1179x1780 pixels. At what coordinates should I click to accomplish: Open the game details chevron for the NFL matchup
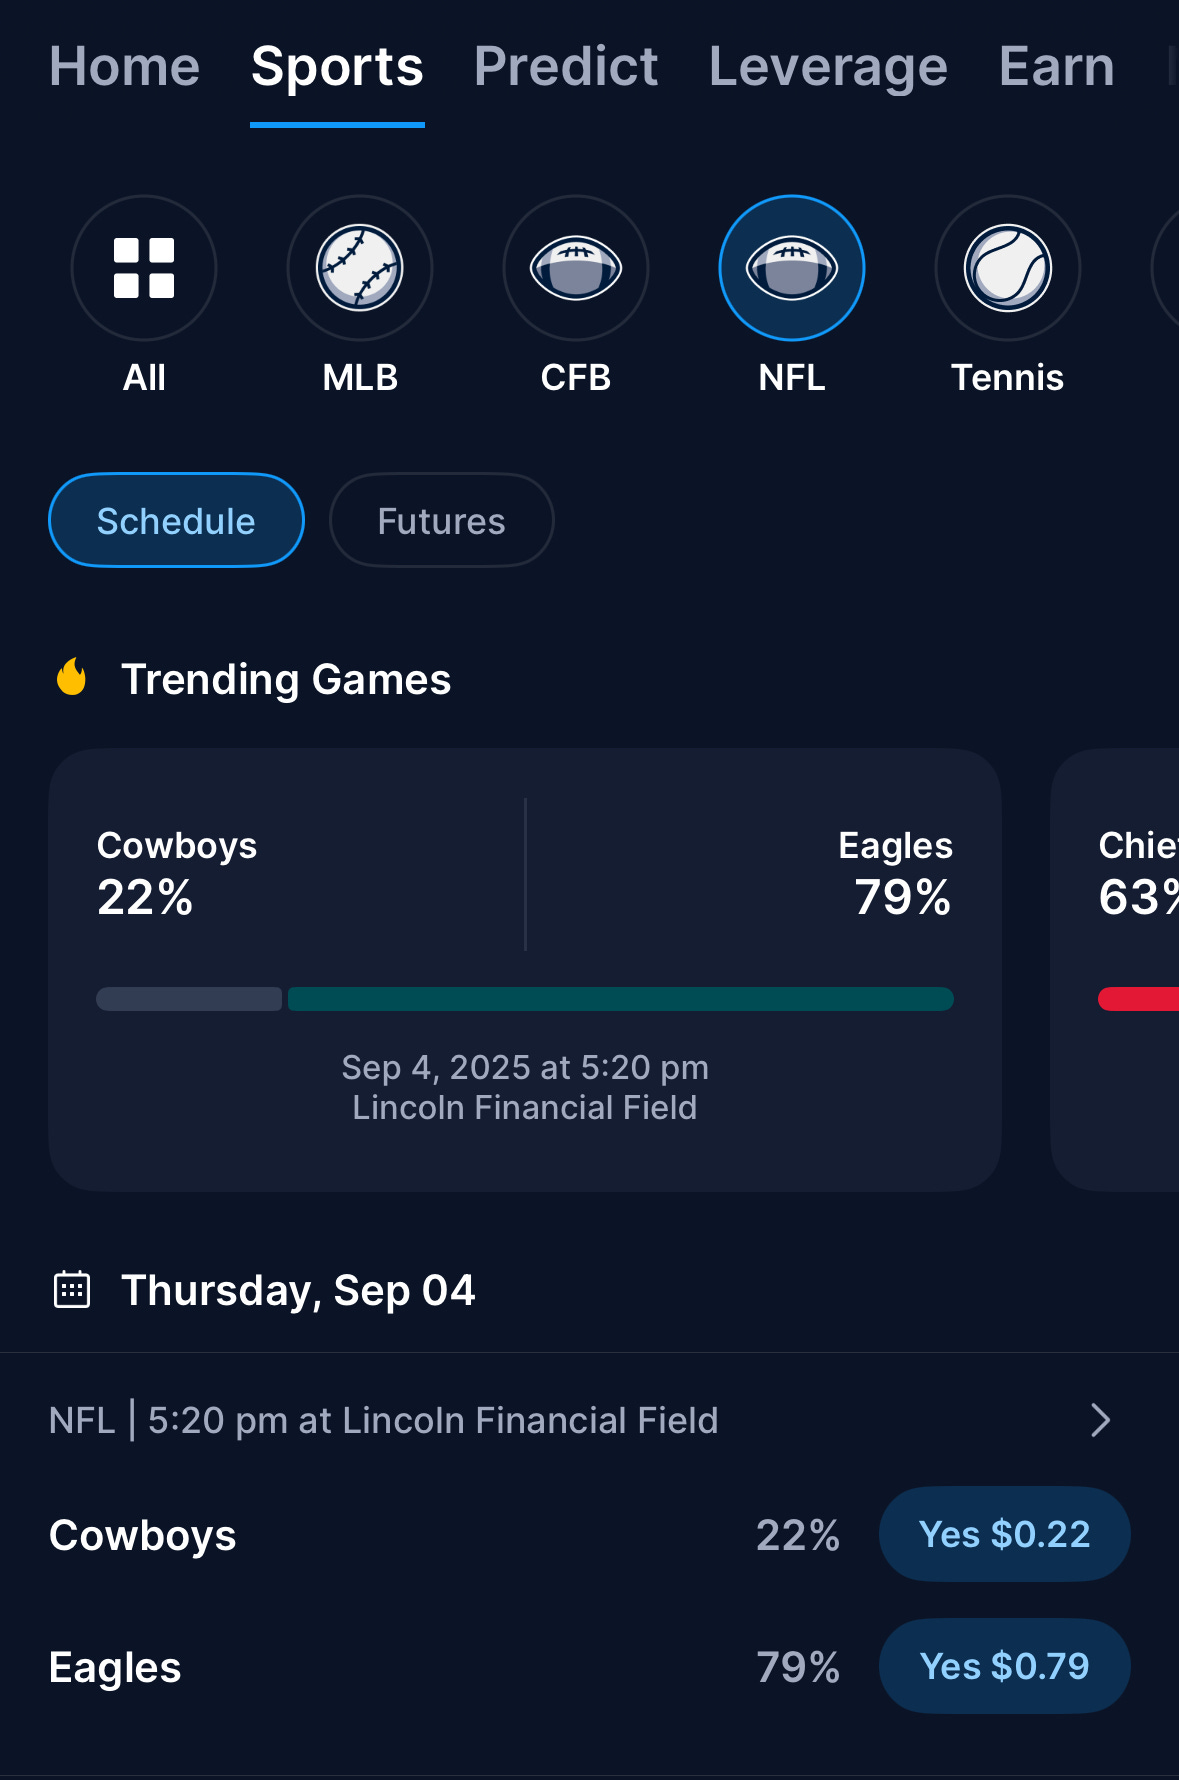(1100, 1420)
